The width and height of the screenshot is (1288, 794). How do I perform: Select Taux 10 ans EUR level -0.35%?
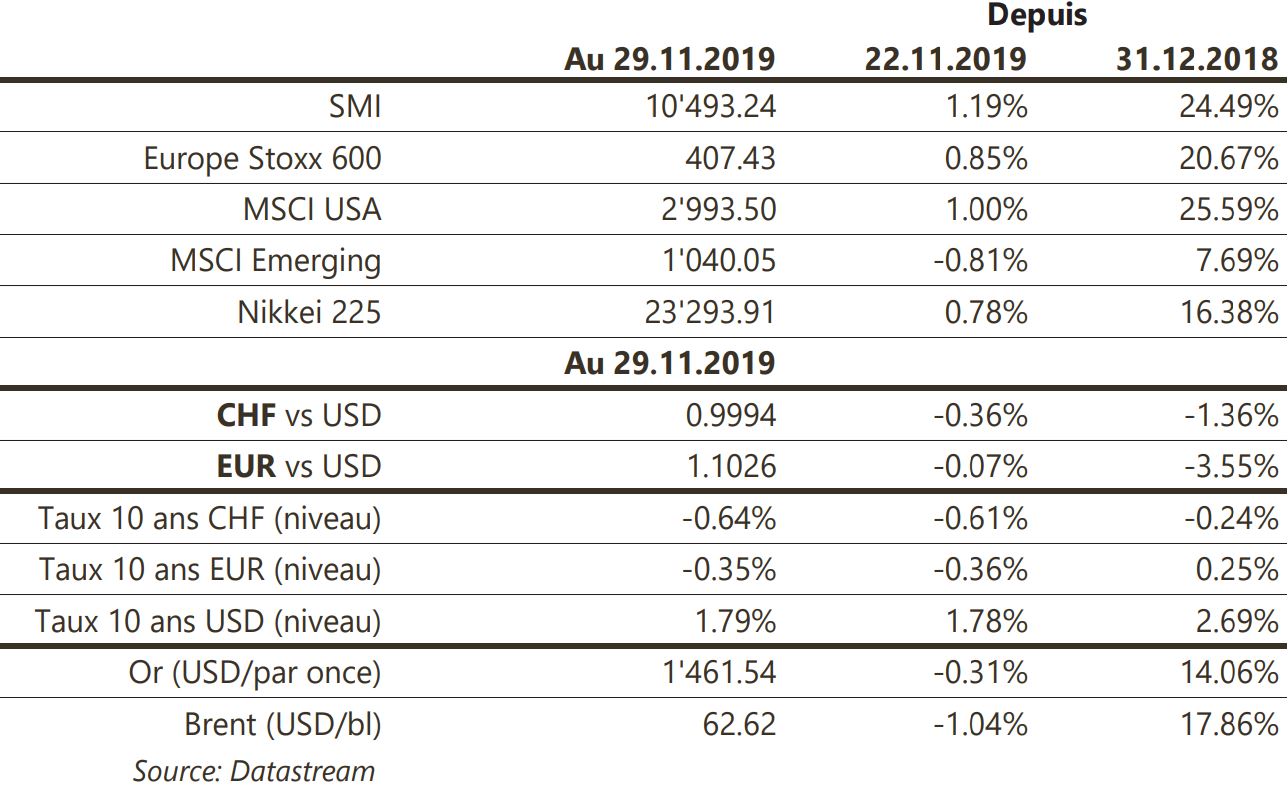(x=729, y=569)
